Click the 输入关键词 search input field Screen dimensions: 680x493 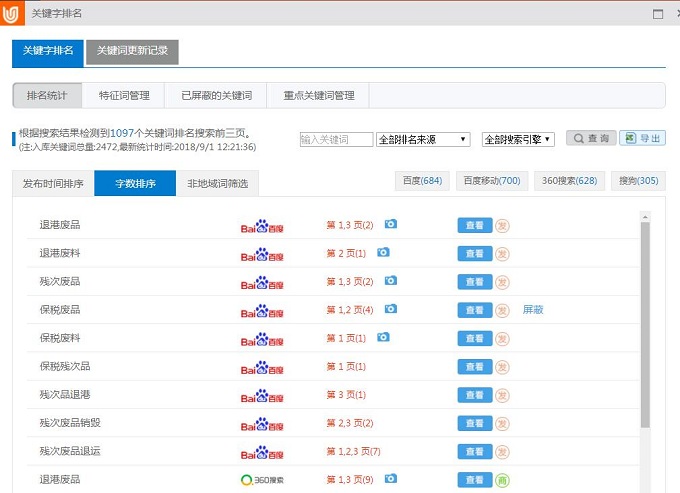point(336,140)
